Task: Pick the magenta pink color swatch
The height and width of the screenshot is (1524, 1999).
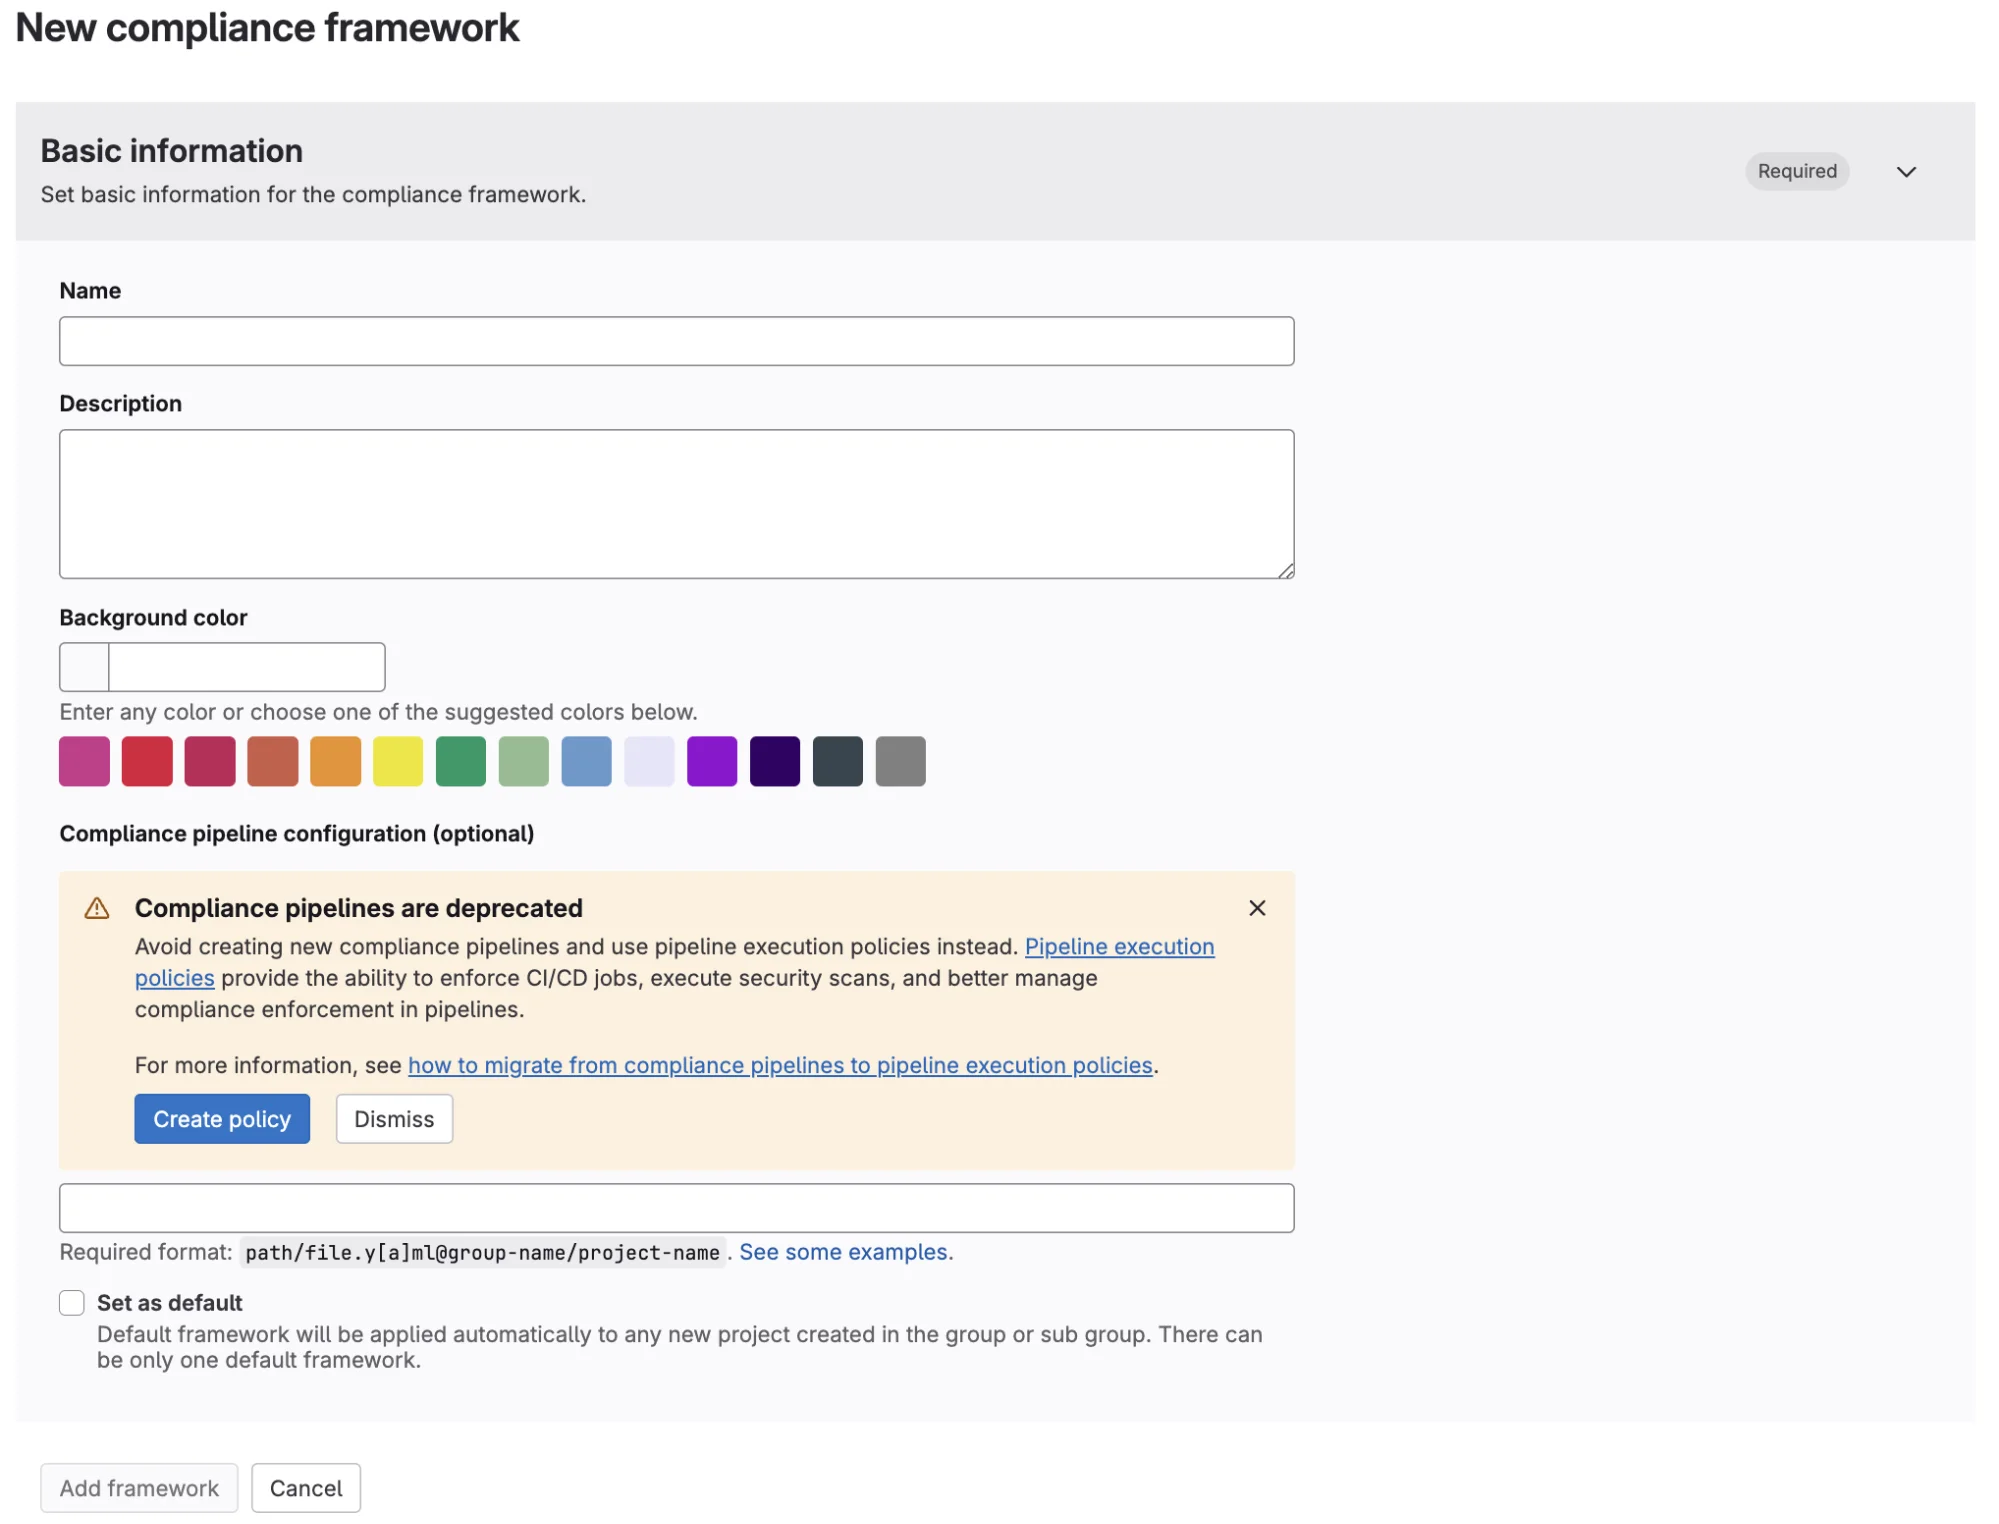Action: 85,762
